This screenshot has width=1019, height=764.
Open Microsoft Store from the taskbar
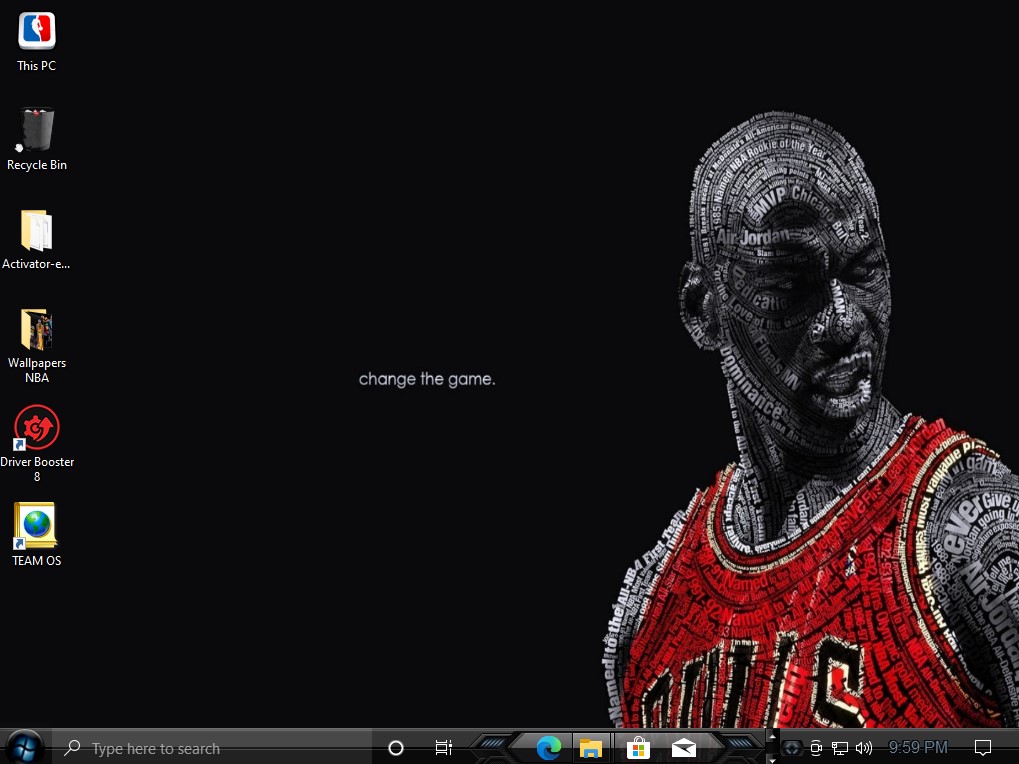[x=638, y=748]
